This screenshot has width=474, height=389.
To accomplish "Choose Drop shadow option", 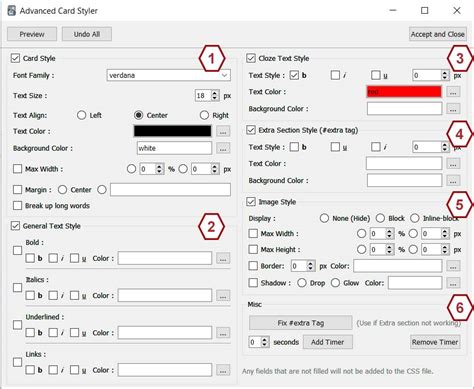I will 302,283.
